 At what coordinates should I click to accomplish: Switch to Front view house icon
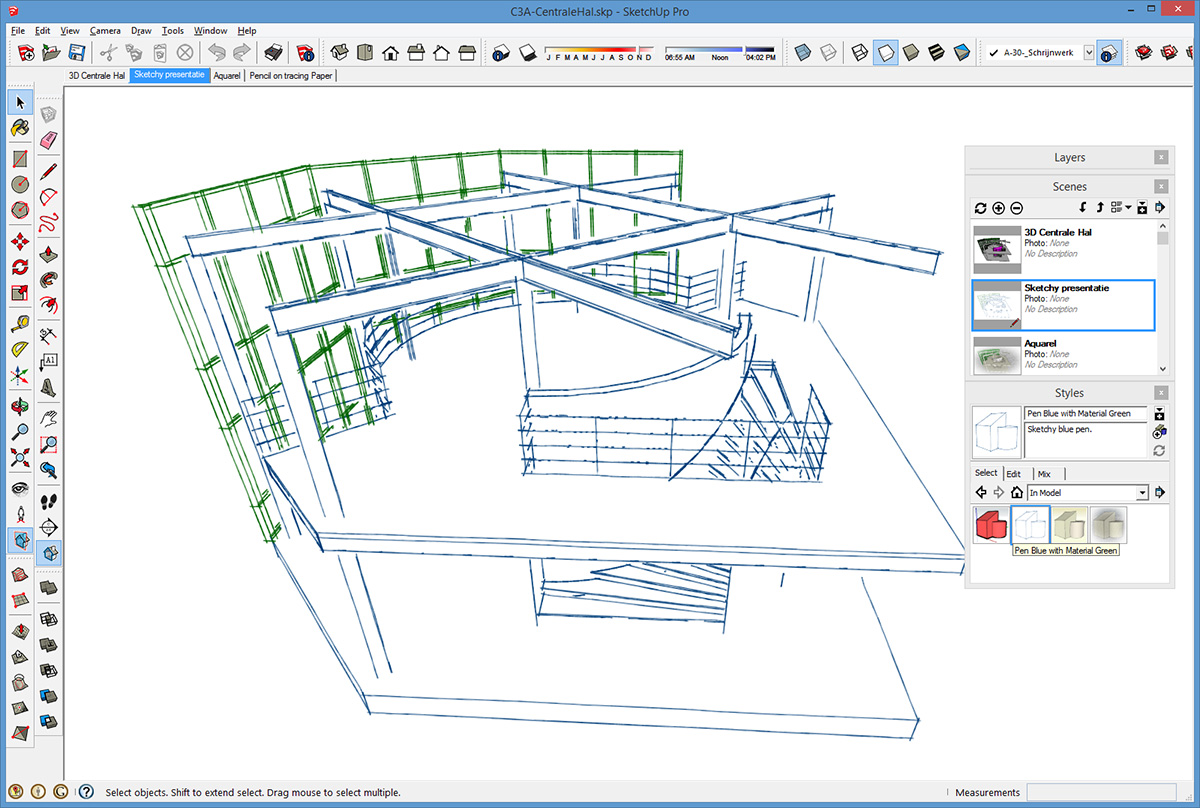(390, 53)
